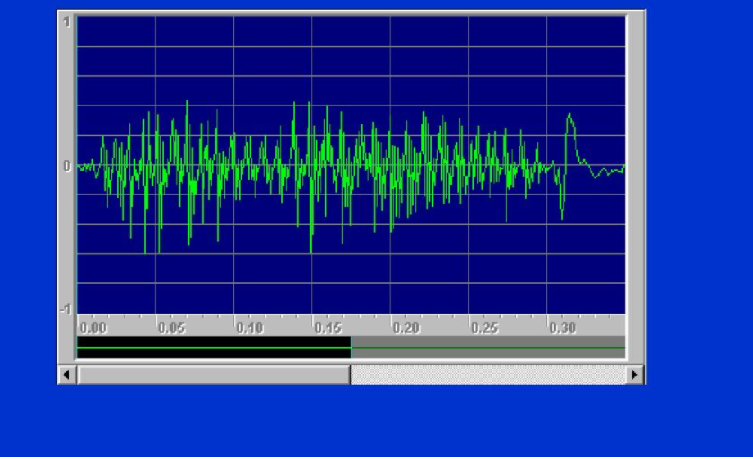753x459 pixels.
Task: Click the 0.25 time axis label
Action: tap(485, 328)
